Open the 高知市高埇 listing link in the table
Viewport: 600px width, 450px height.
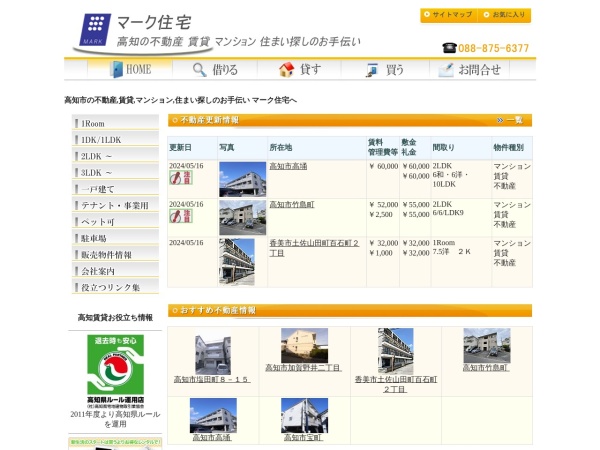pyautogui.click(x=288, y=166)
